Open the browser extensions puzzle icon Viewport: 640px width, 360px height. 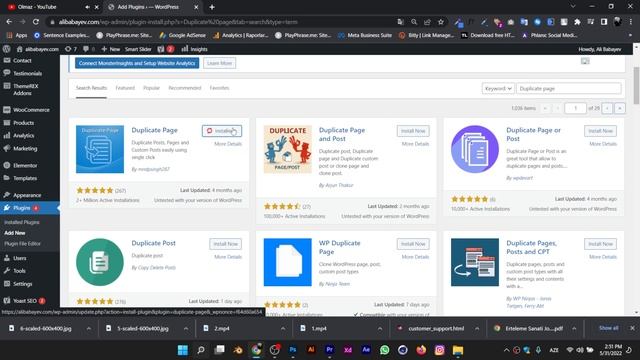577,22
